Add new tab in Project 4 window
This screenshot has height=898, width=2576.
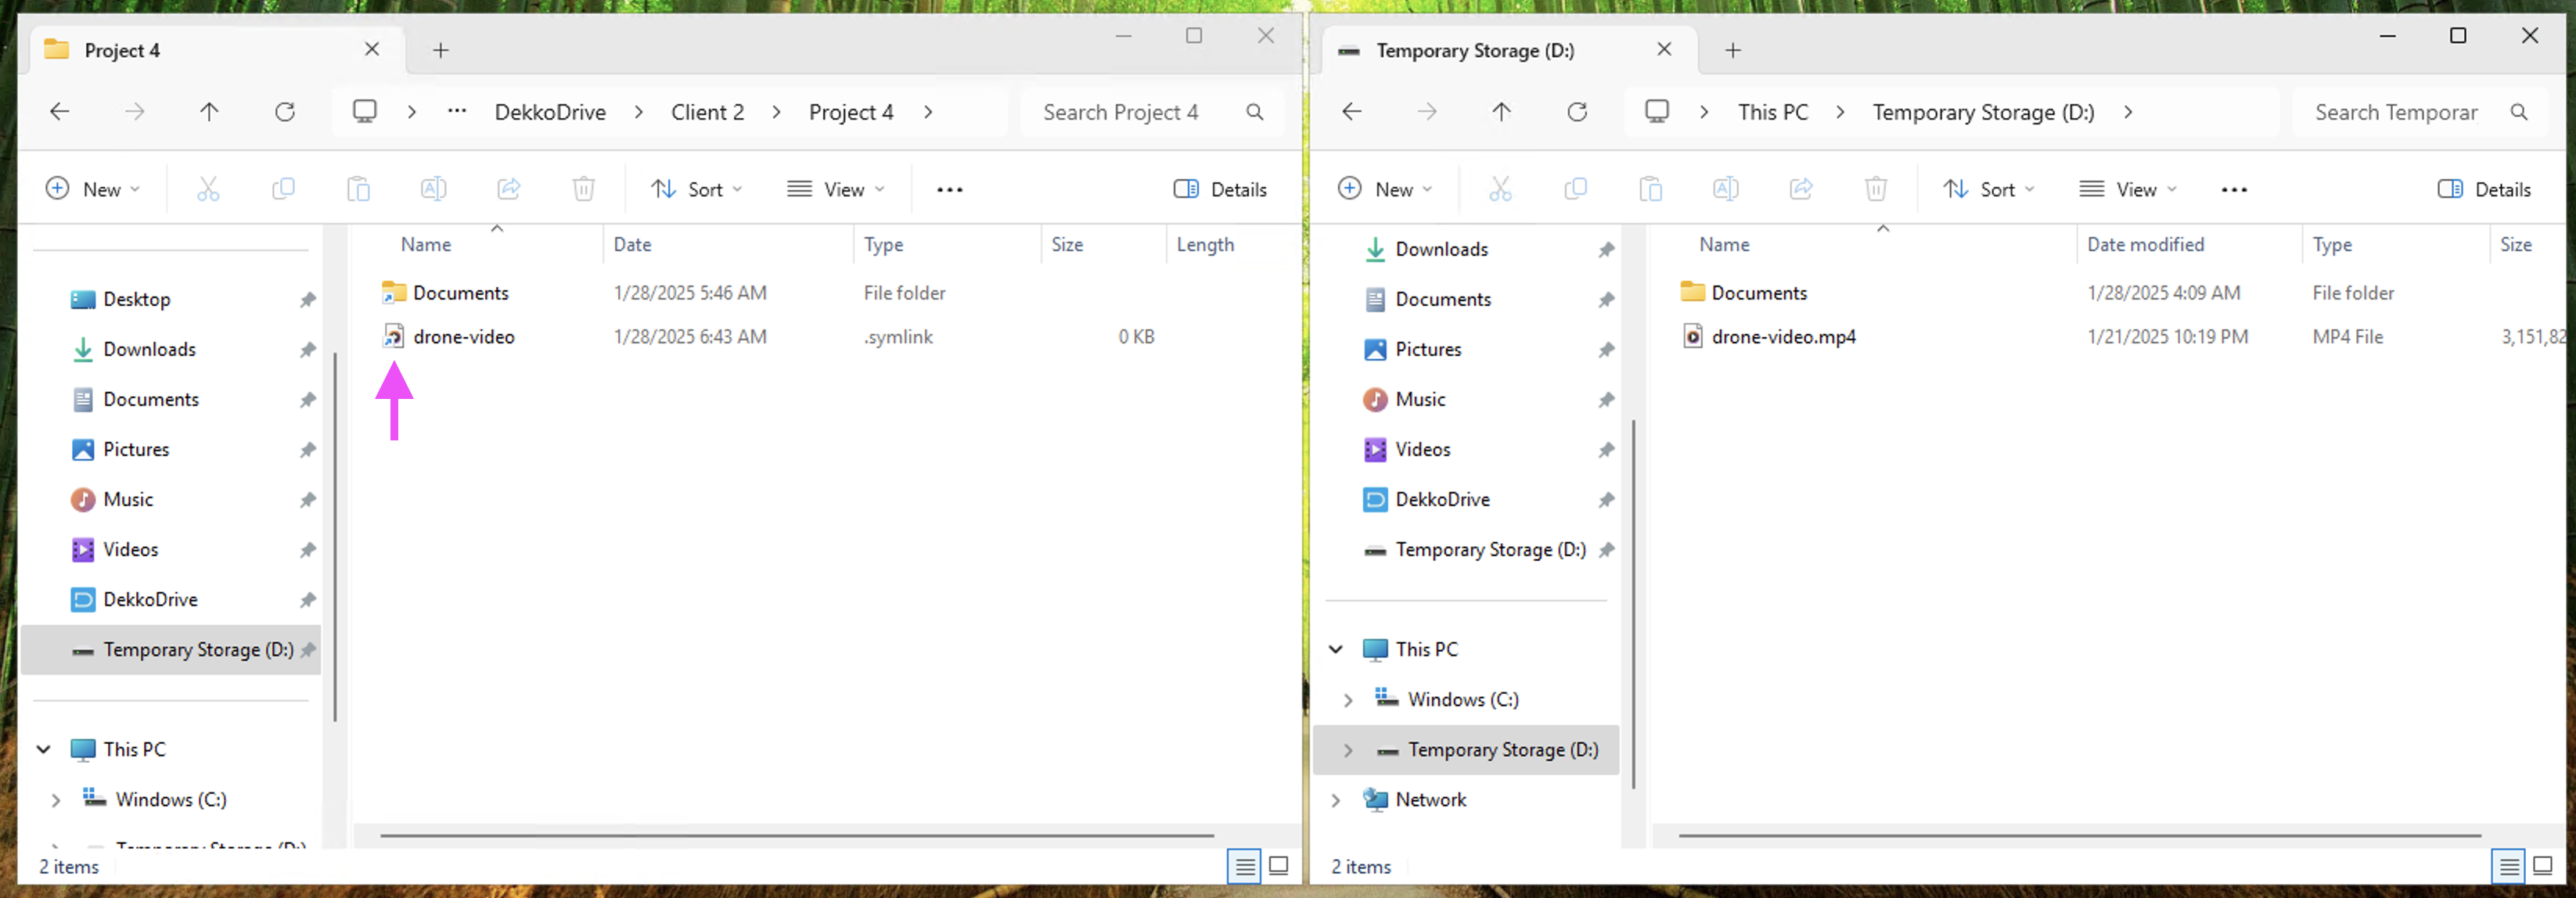coord(440,50)
